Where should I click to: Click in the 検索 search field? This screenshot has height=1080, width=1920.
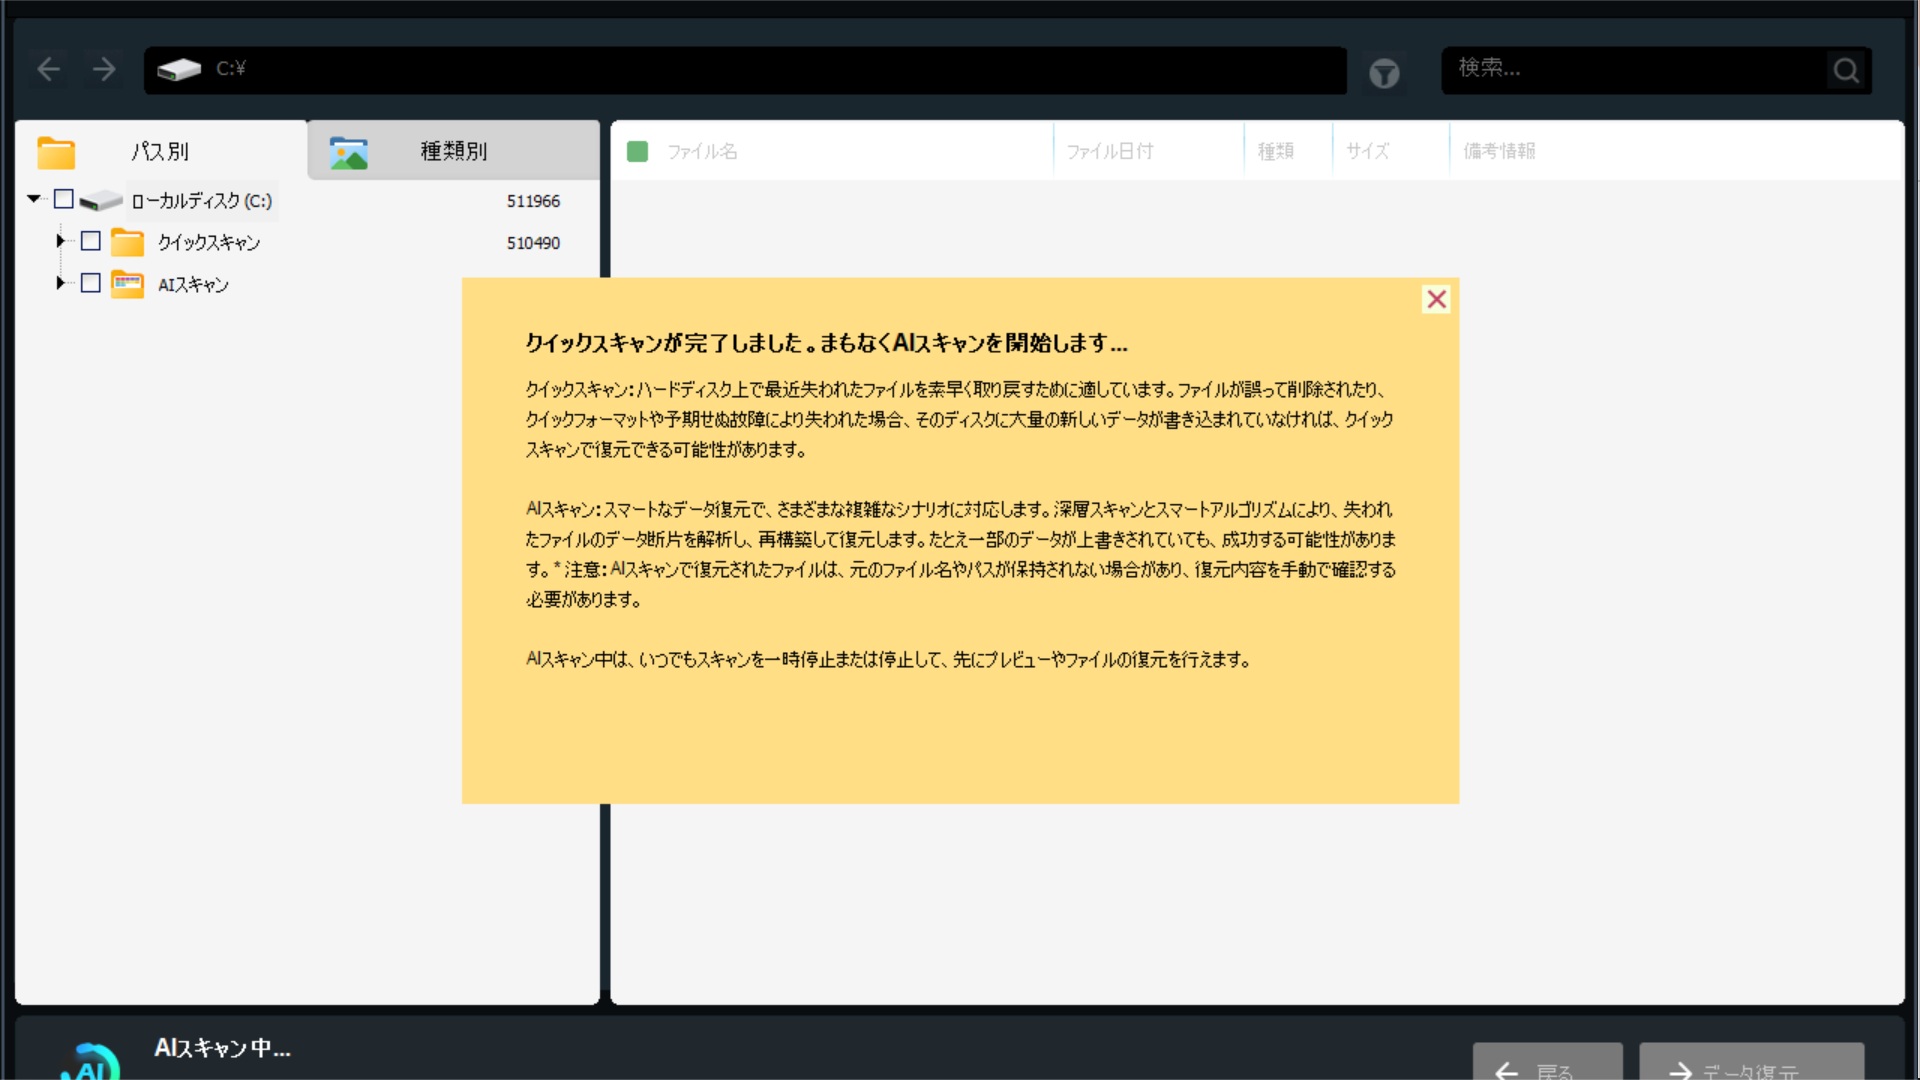pyautogui.click(x=1630, y=69)
